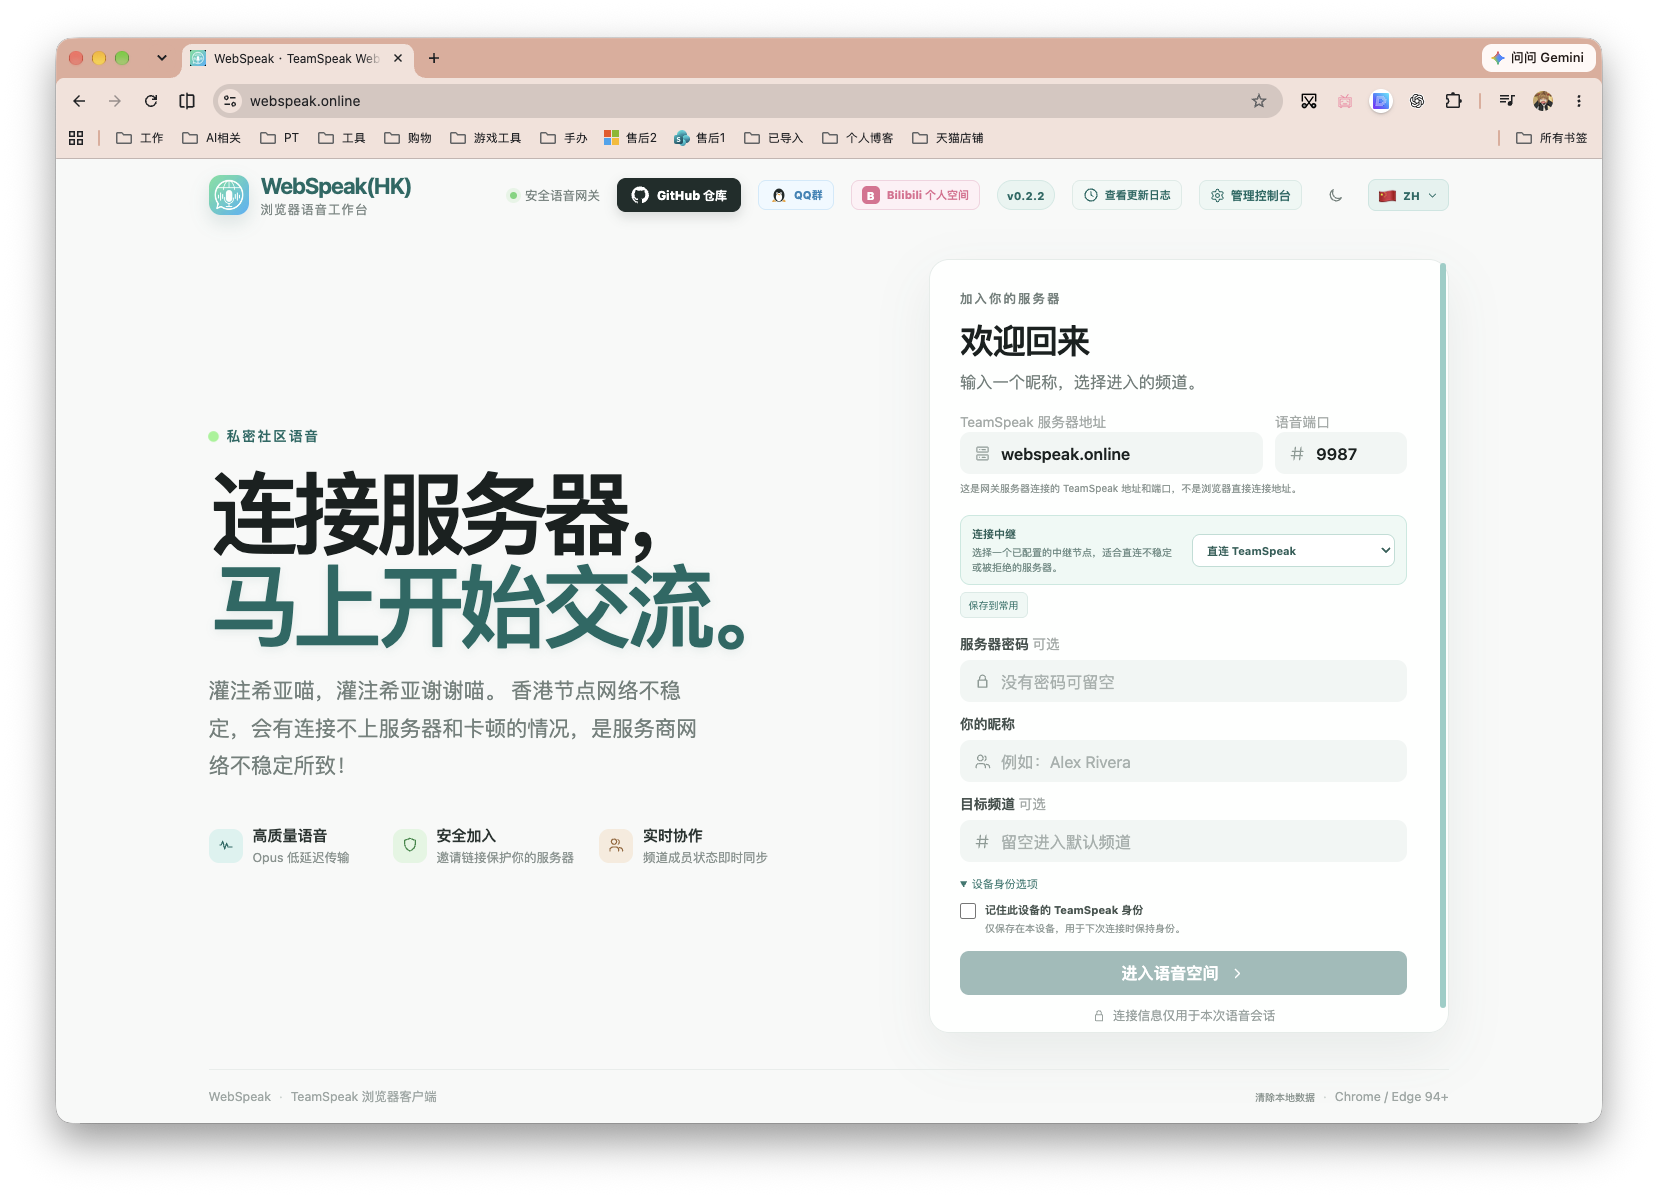Open 售后1 bookmark

700,138
